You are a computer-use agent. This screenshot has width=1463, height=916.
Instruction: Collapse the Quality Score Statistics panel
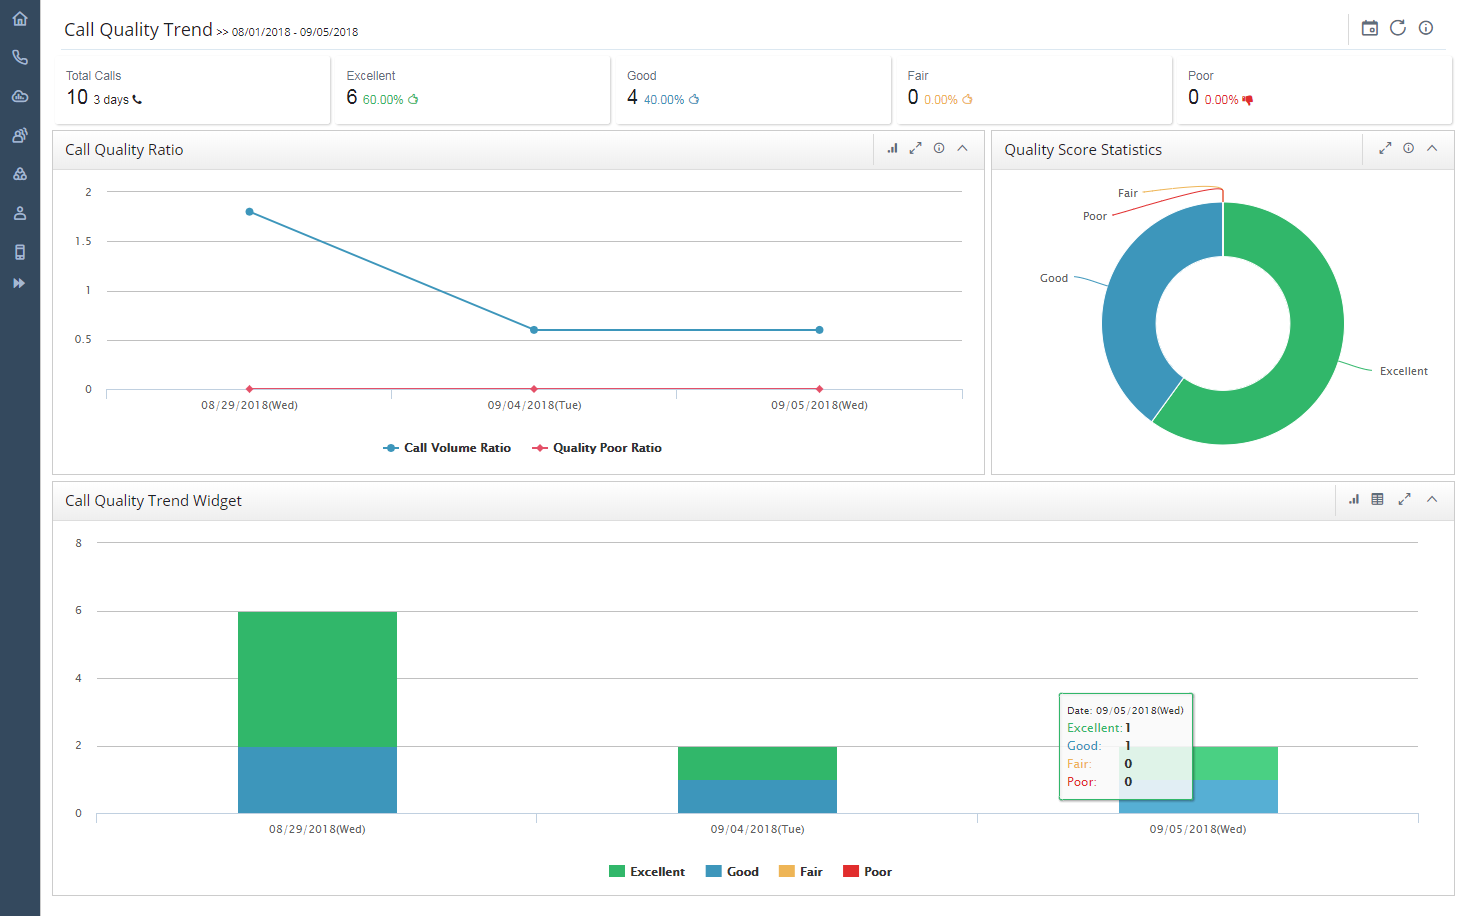click(1432, 148)
